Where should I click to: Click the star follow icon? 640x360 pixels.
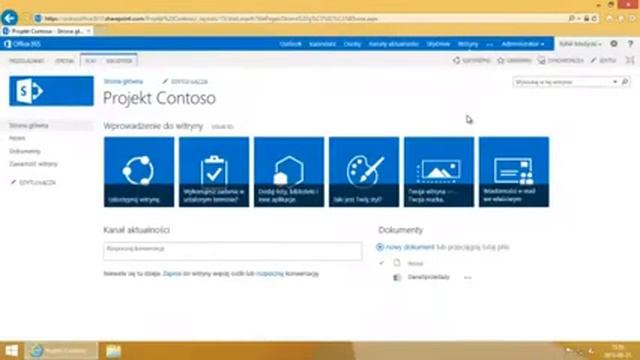click(x=501, y=60)
